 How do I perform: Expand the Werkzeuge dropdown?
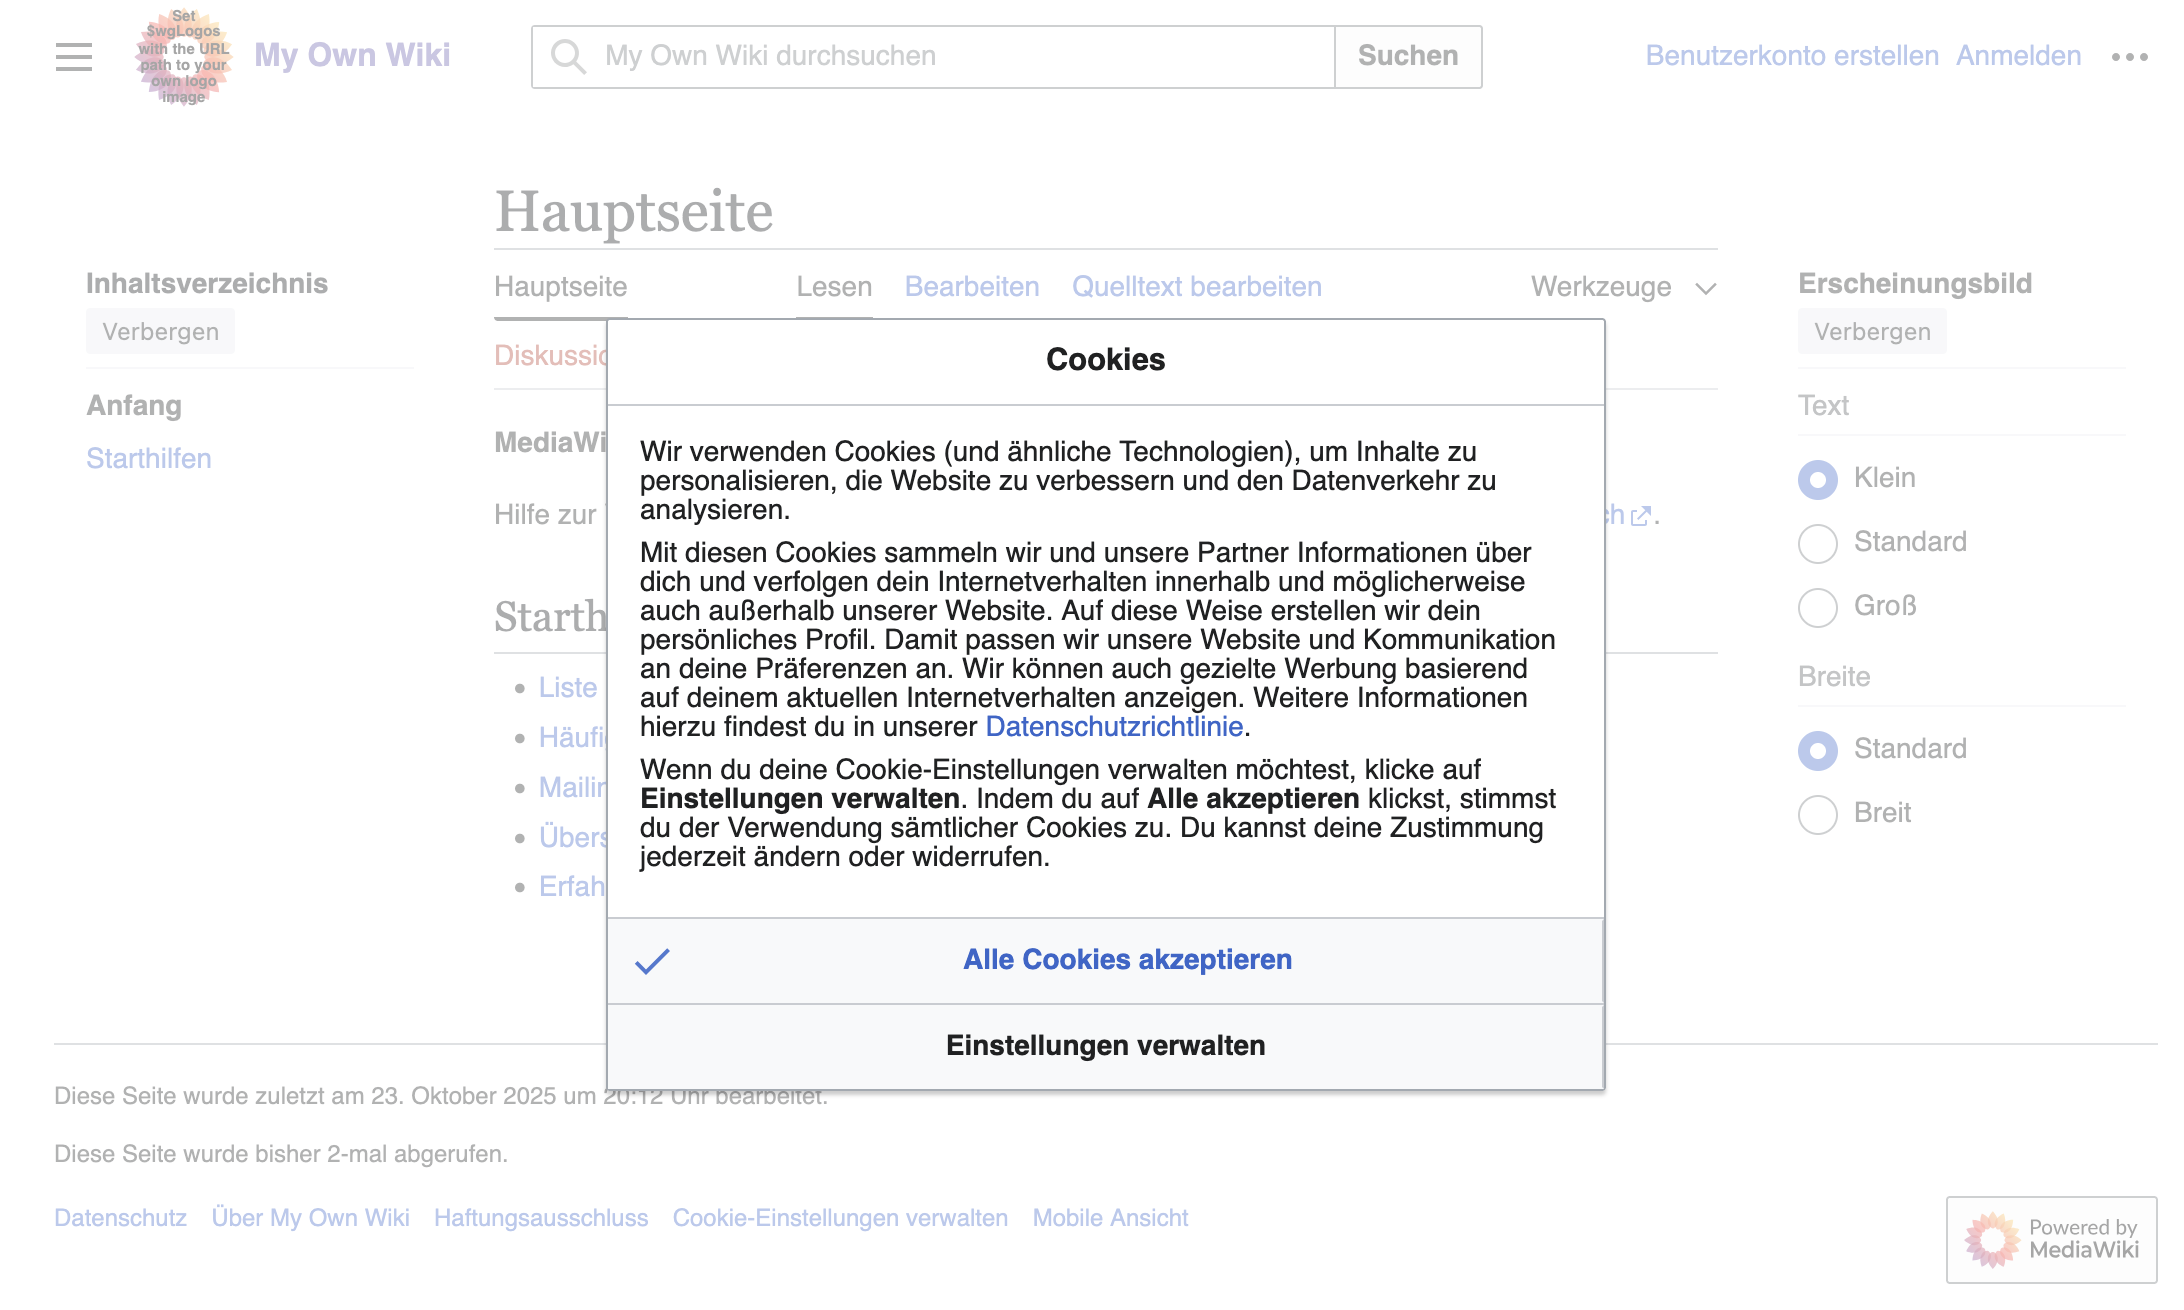1622,288
